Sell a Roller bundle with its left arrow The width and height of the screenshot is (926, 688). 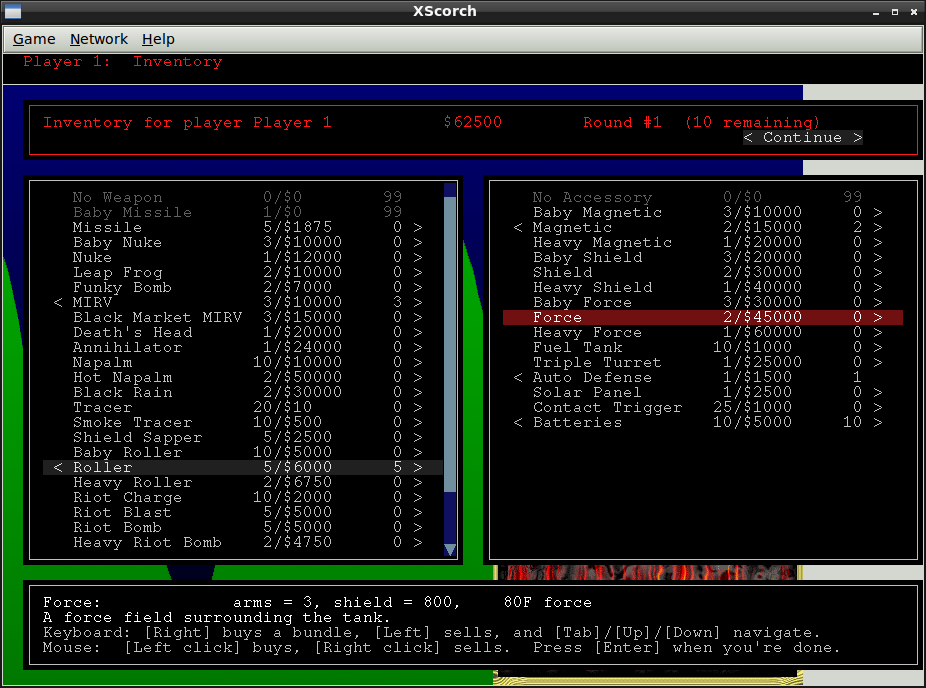click(x=58, y=467)
